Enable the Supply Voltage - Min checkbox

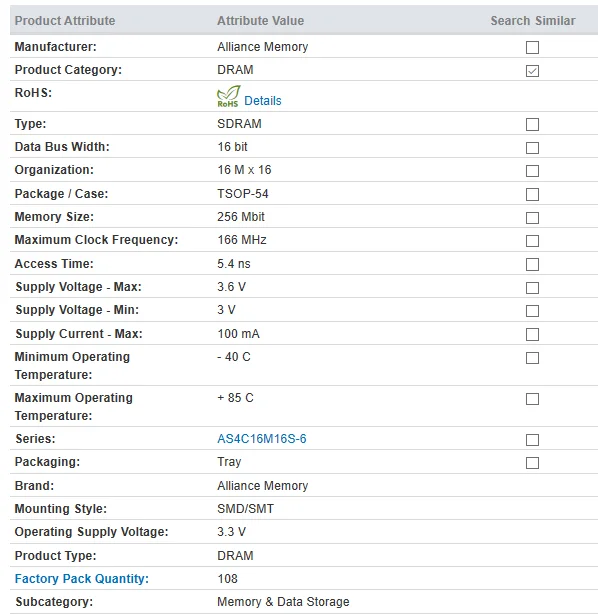tap(532, 311)
